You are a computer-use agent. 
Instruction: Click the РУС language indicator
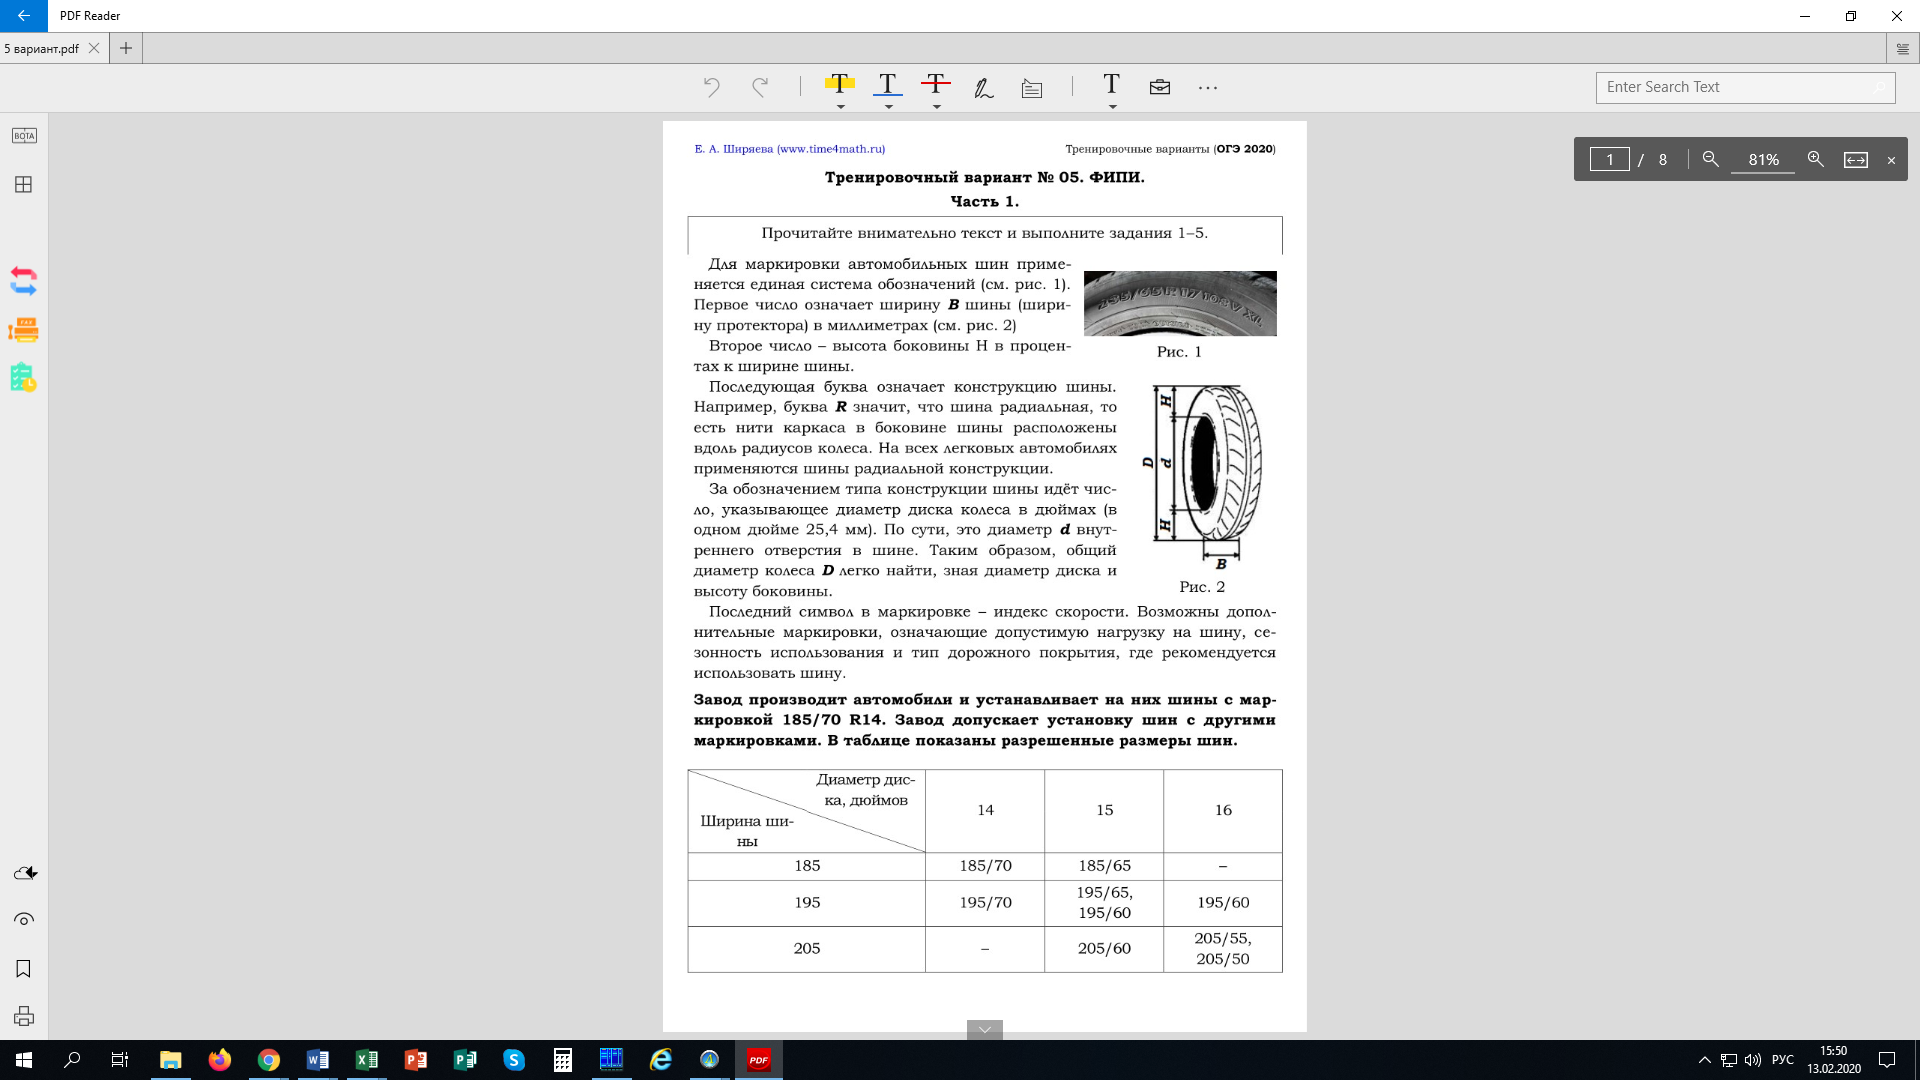(1782, 1060)
